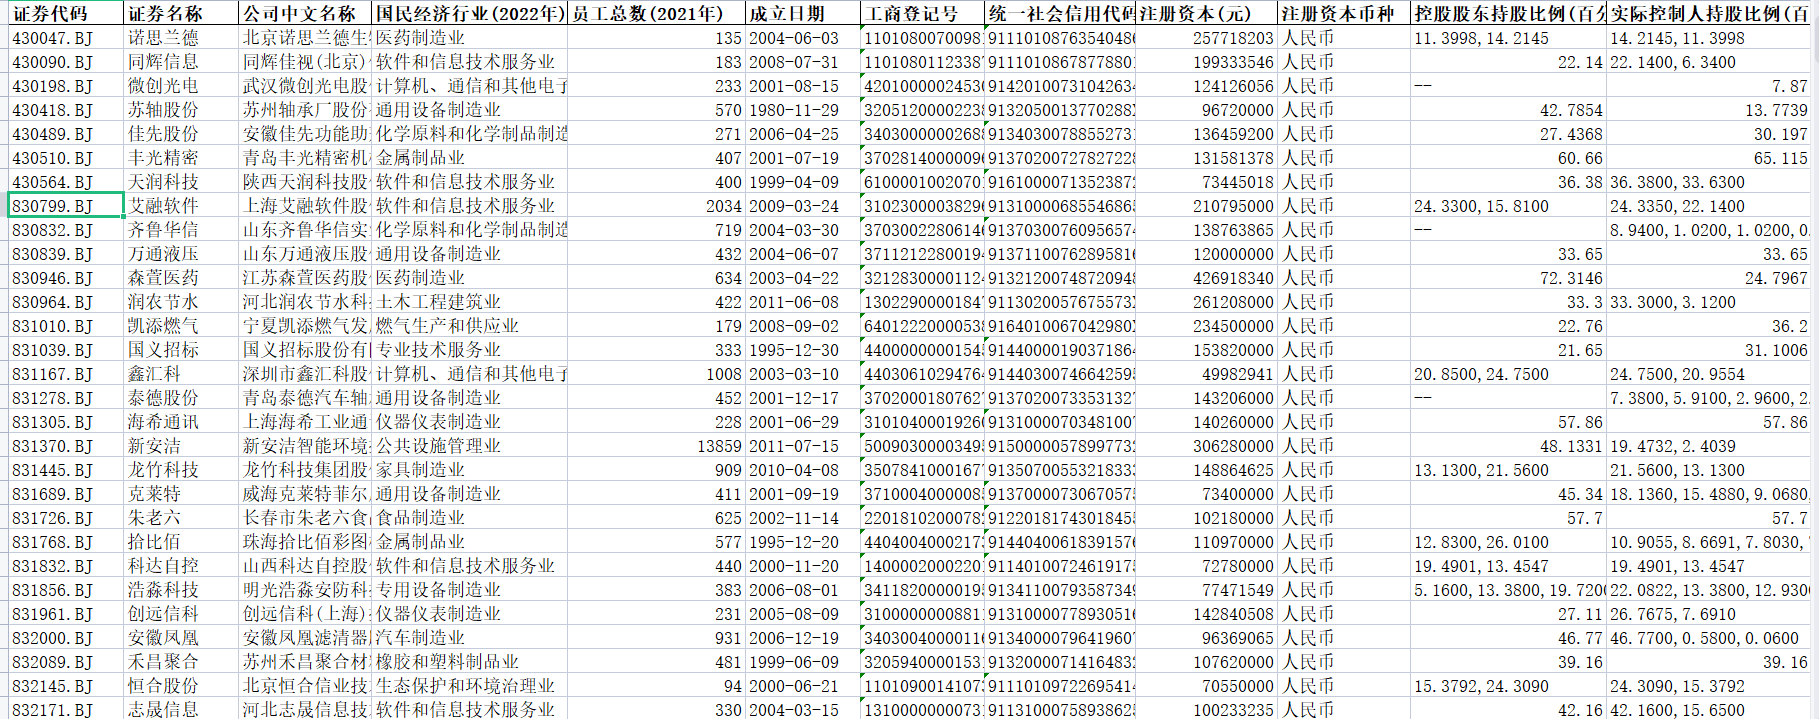Select the name cell 万通液压

click(181, 254)
